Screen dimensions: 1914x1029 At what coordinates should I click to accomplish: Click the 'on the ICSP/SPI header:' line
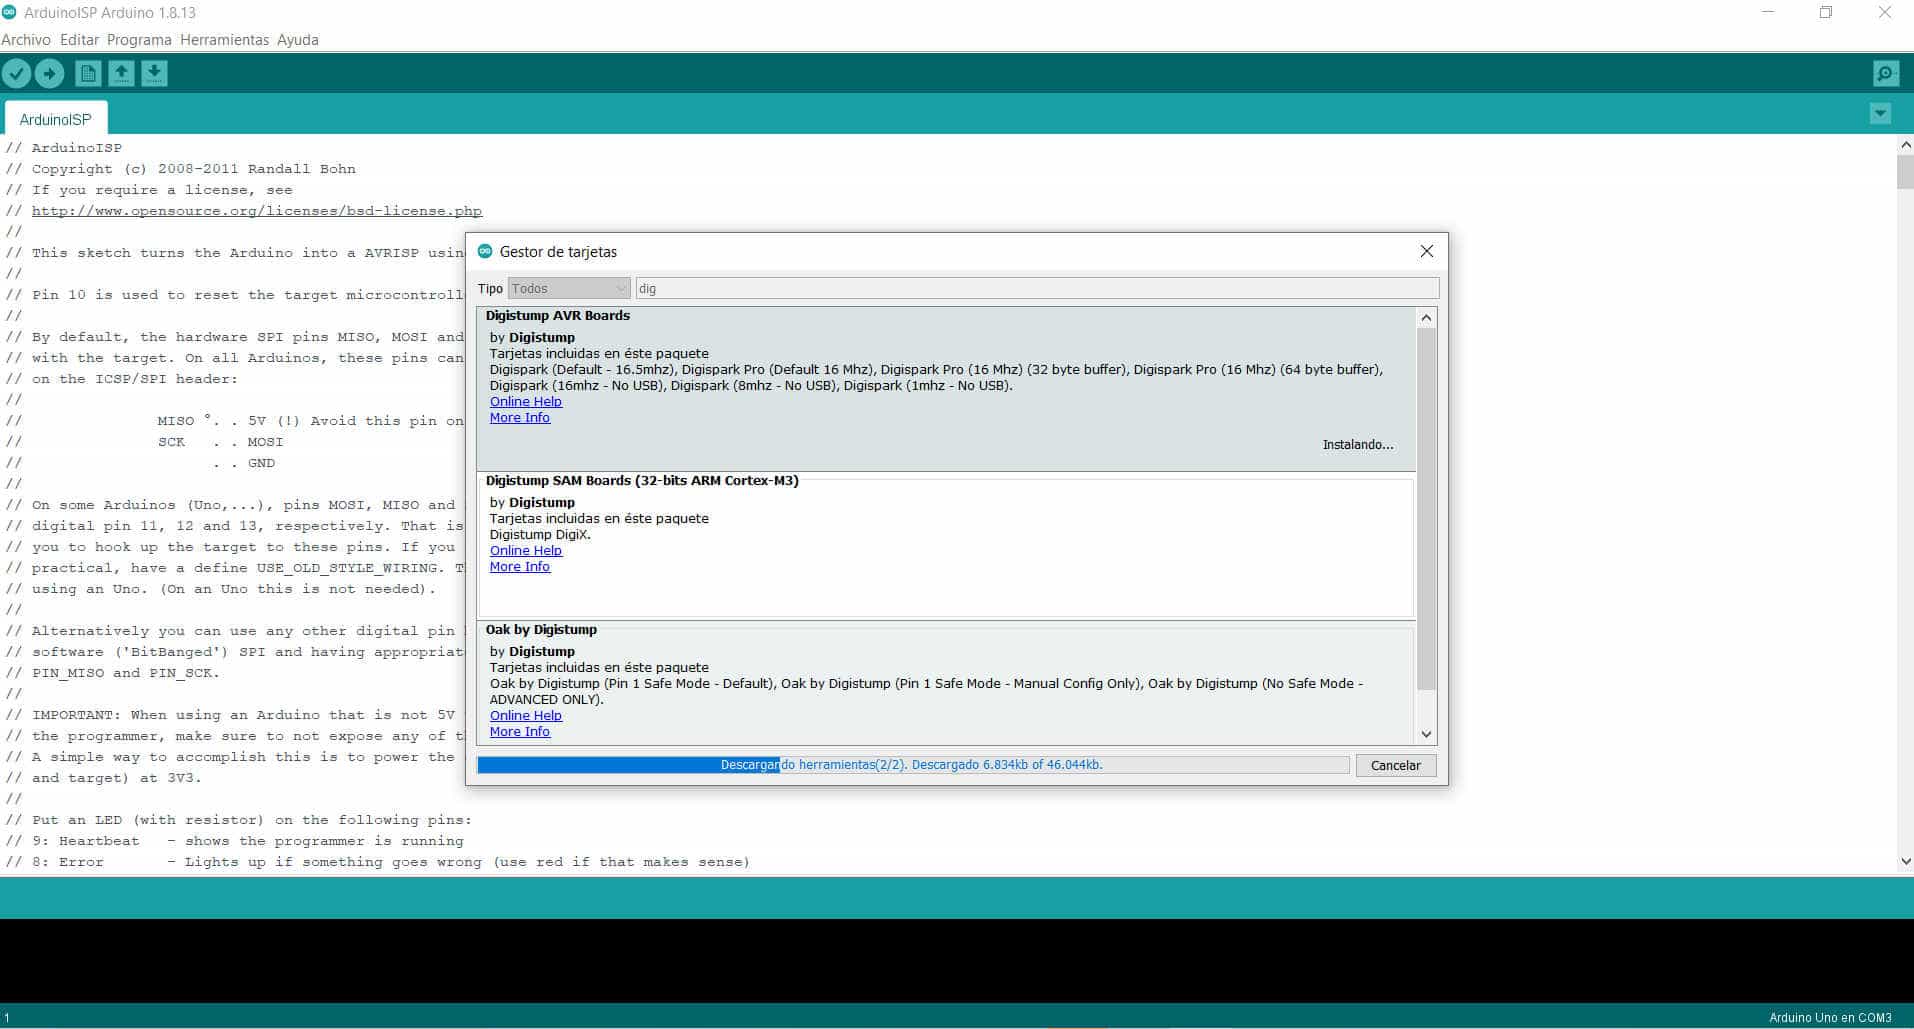tap(122, 379)
